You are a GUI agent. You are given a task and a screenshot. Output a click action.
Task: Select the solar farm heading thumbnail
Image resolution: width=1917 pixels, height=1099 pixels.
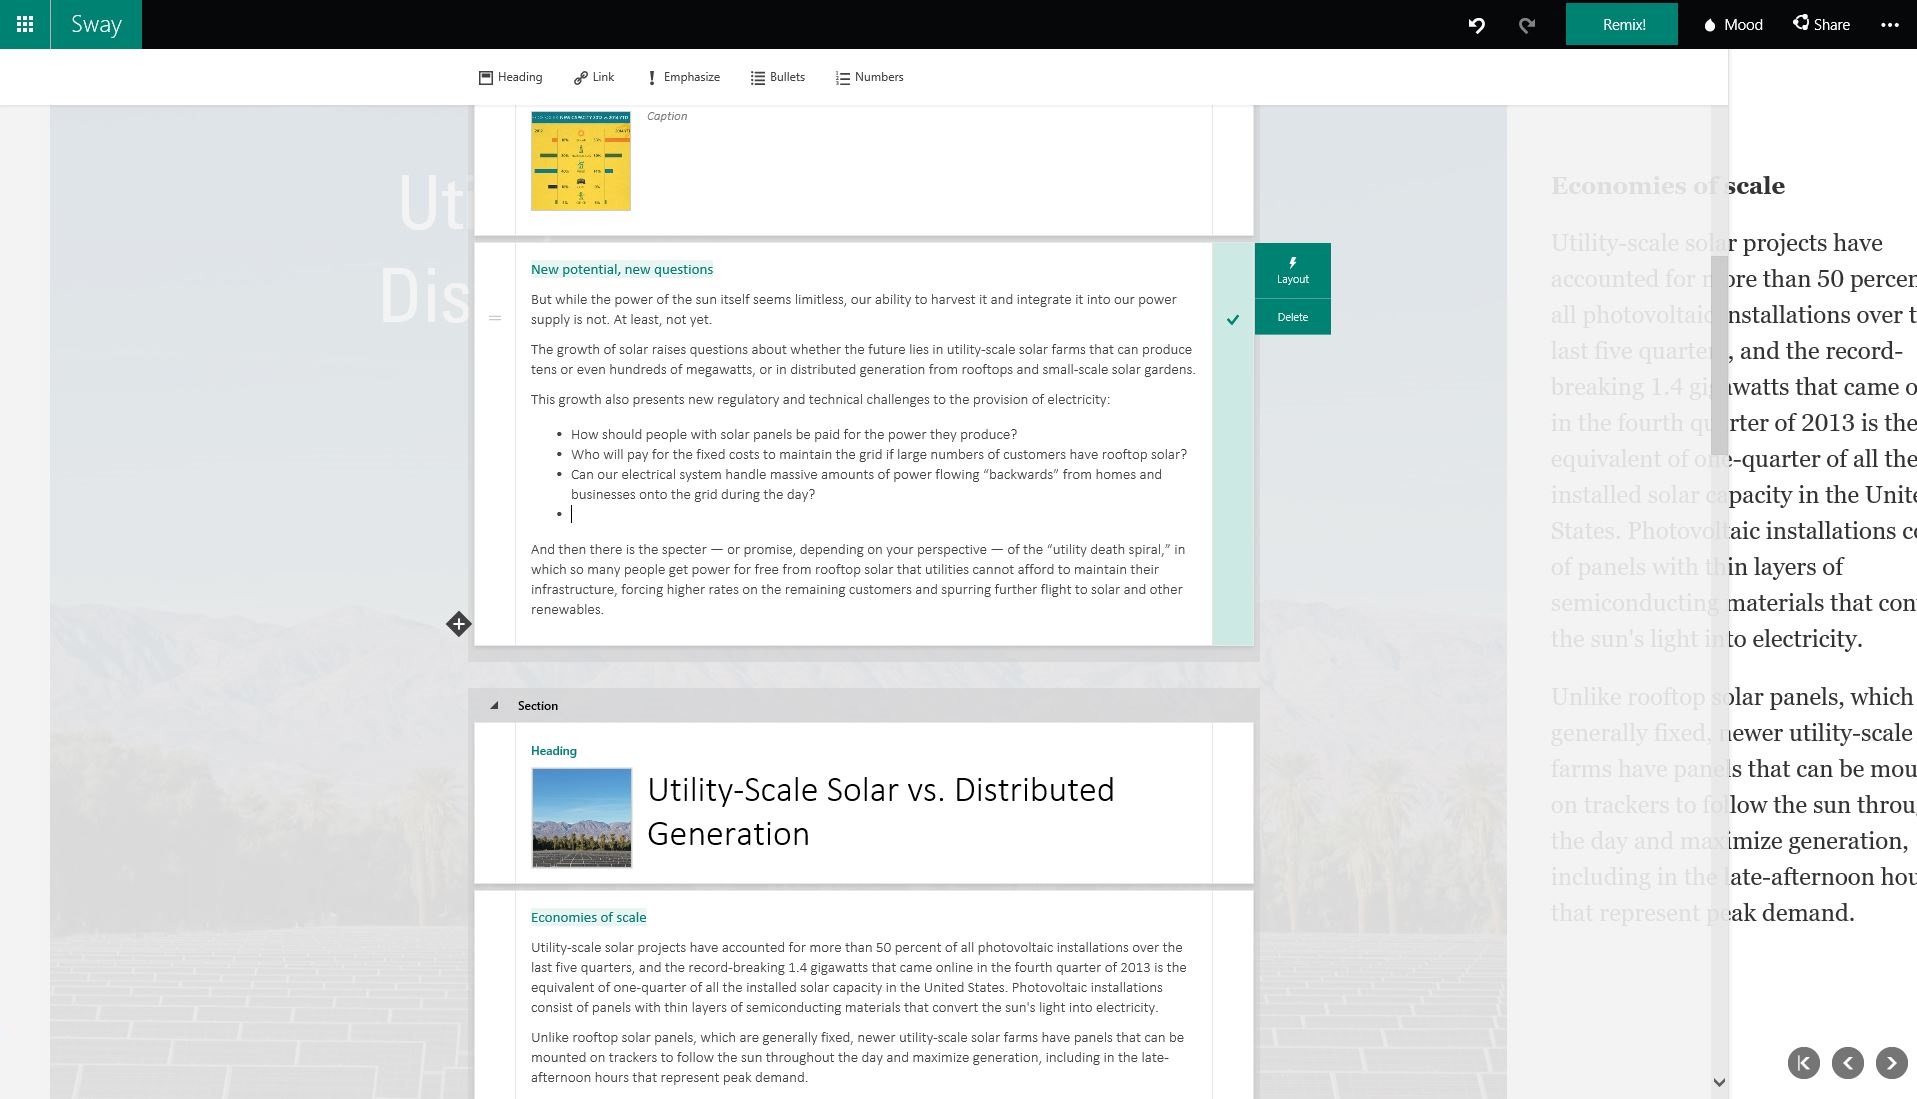[581, 818]
